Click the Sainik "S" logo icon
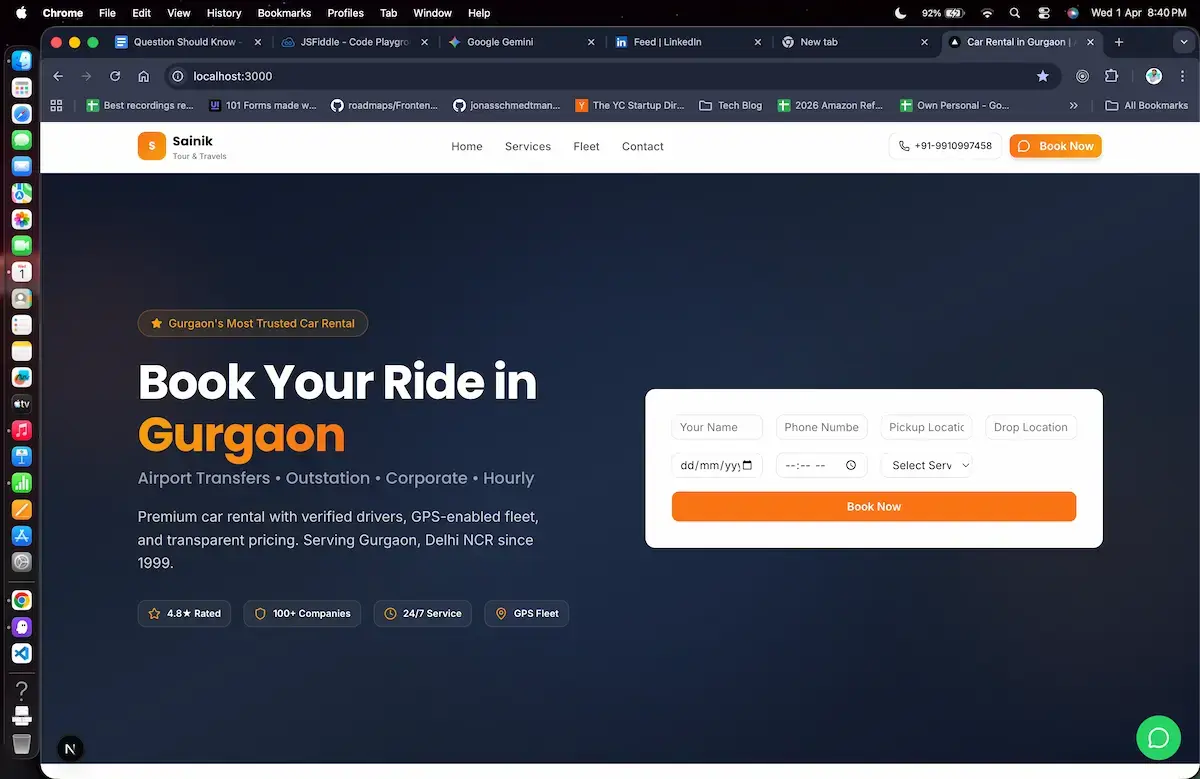Screen dimensions: 1200x779 click(151, 146)
